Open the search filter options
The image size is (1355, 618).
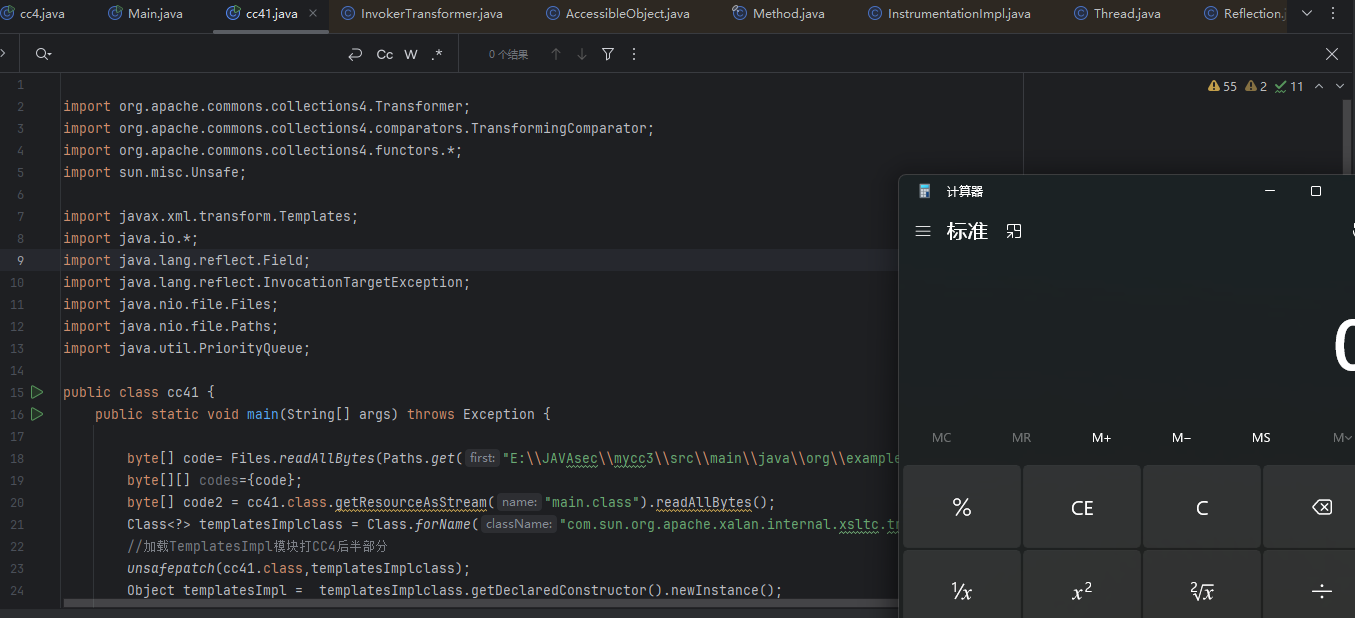click(608, 54)
